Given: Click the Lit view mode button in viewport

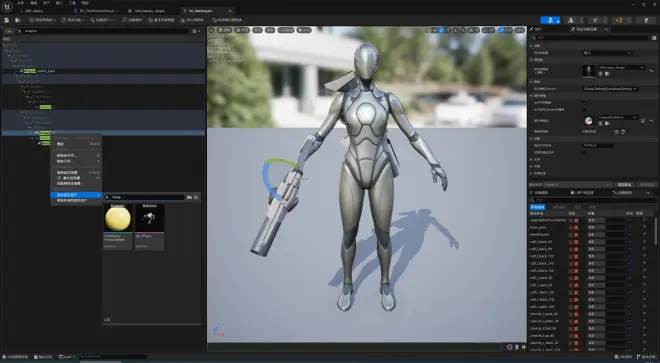Looking at the screenshot, I should (242, 30).
